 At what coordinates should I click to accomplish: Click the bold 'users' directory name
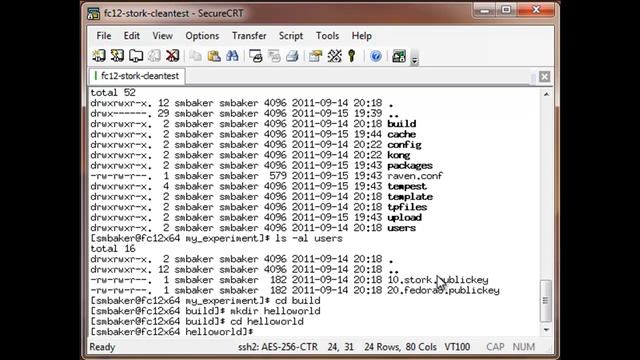pos(402,228)
